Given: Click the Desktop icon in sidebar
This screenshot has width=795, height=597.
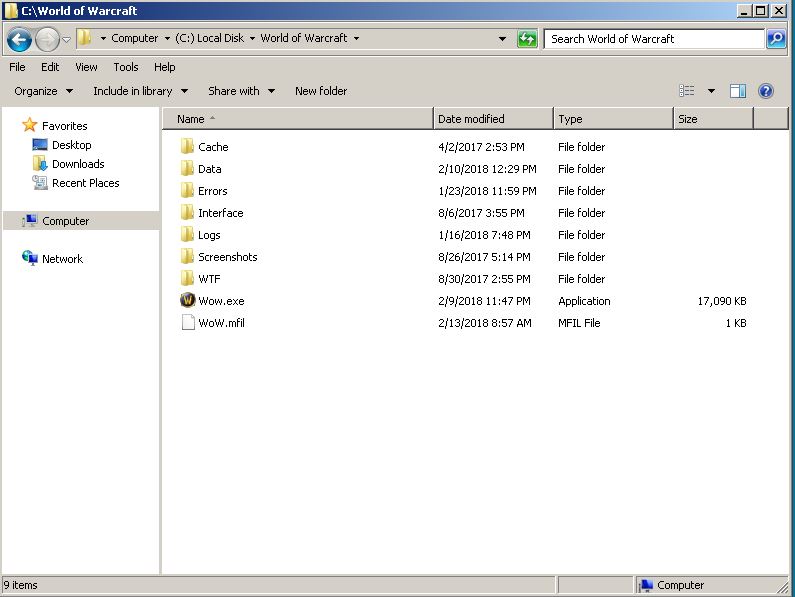Looking at the screenshot, I should click(x=40, y=145).
